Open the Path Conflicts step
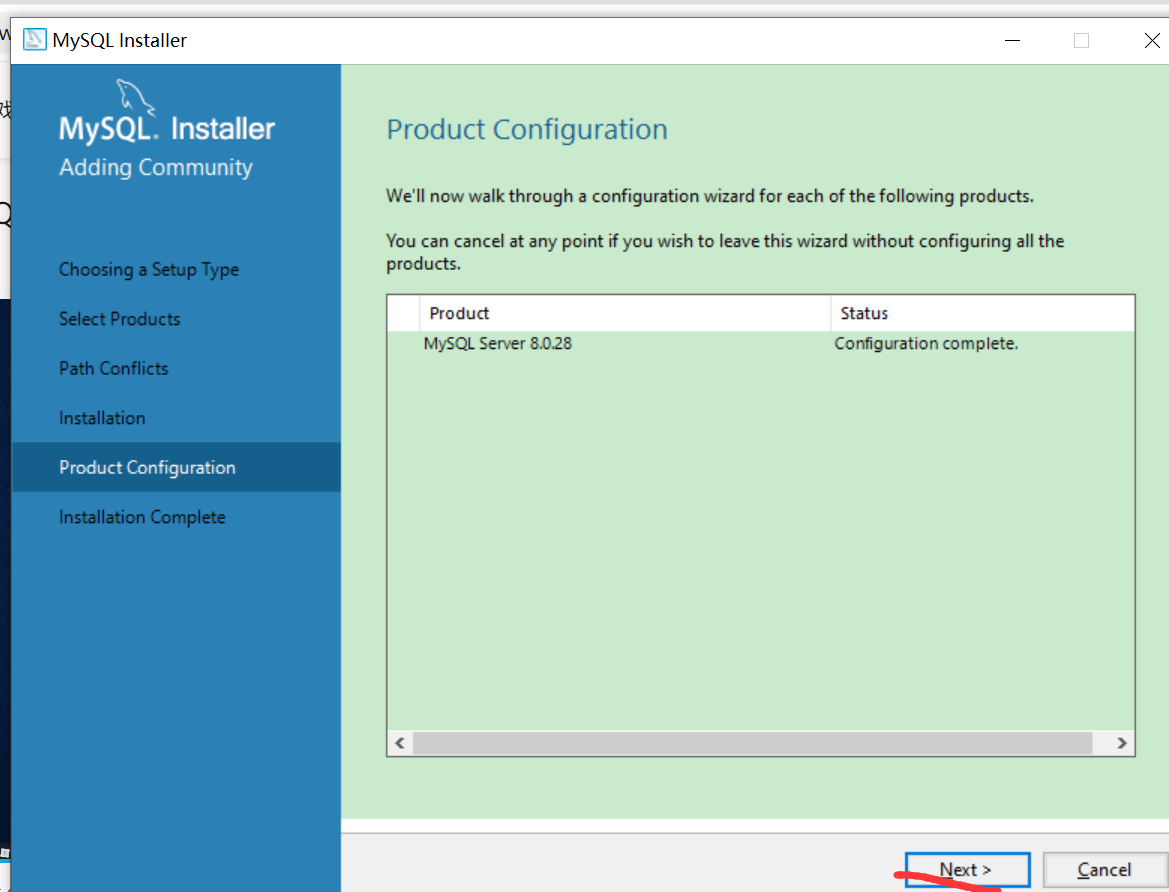 [113, 368]
